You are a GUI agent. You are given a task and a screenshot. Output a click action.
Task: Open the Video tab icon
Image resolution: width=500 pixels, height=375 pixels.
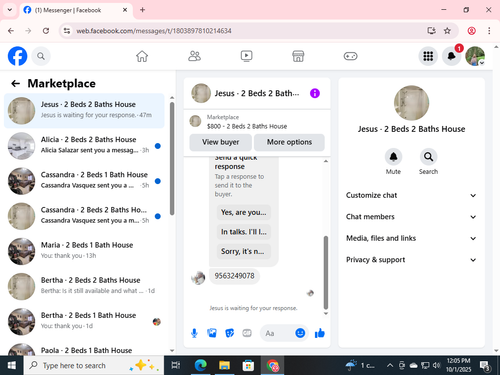[x=246, y=56]
